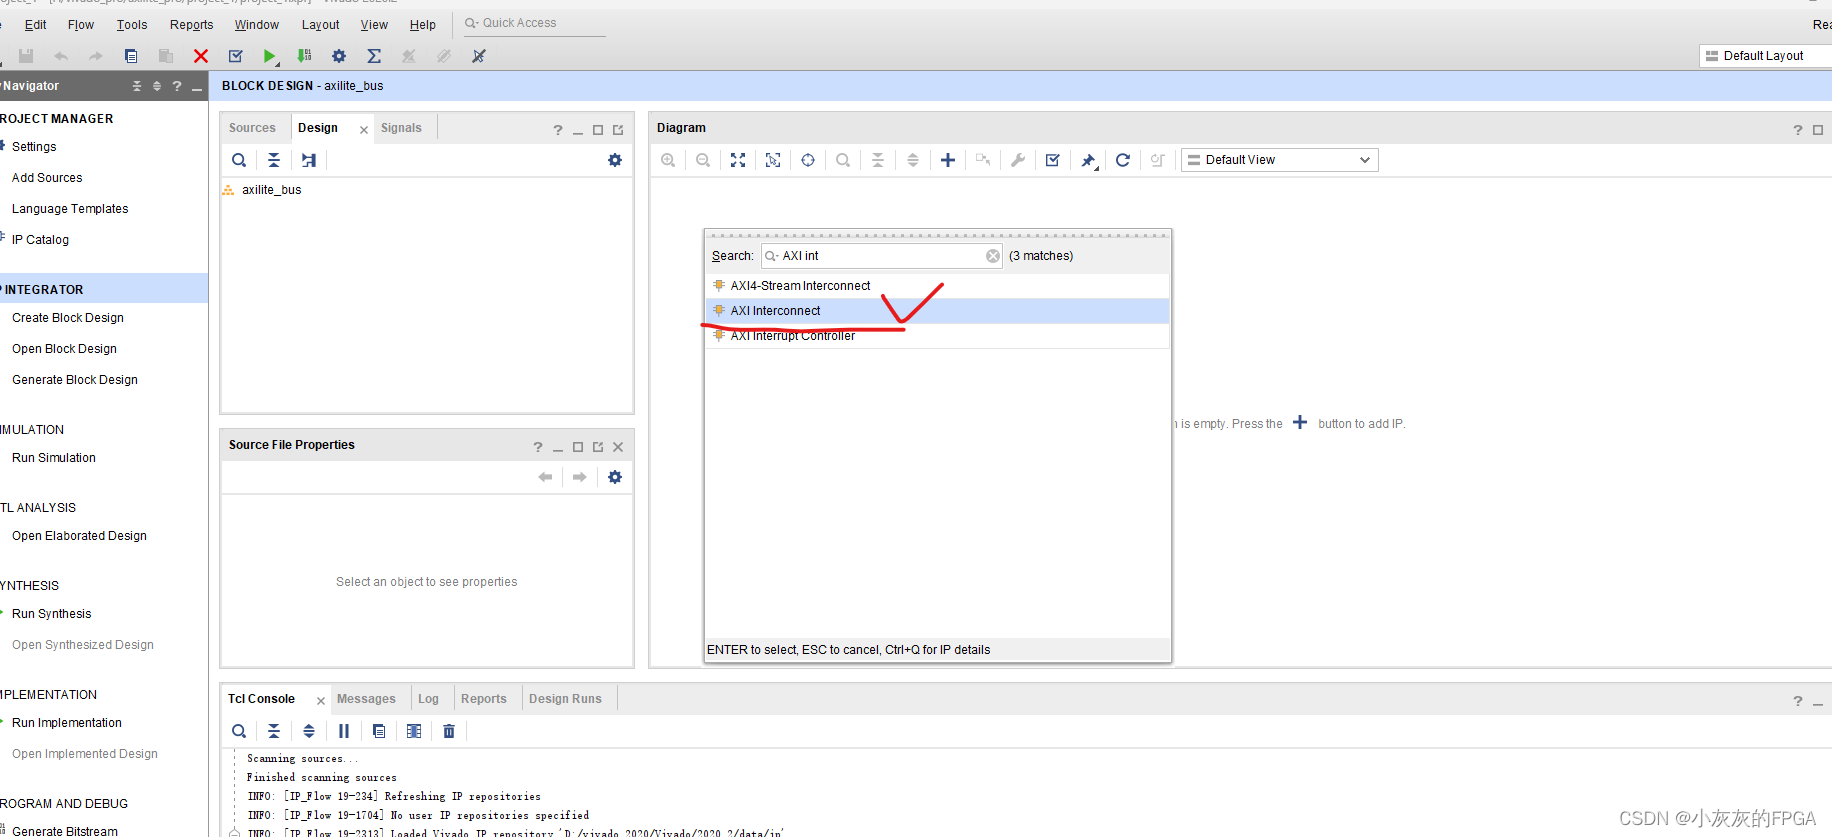Click the pin icon in Diagram toolbar
The image size is (1832, 837).
pos(1088,160)
